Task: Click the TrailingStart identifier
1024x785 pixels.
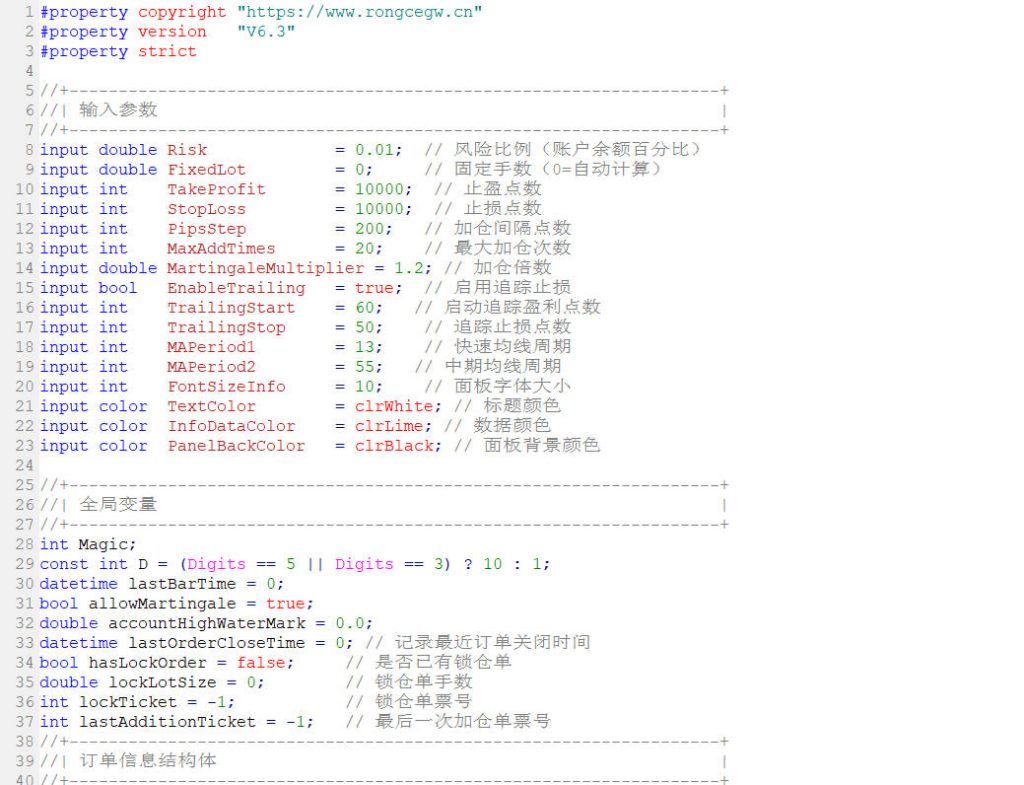Action: click(x=231, y=308)
